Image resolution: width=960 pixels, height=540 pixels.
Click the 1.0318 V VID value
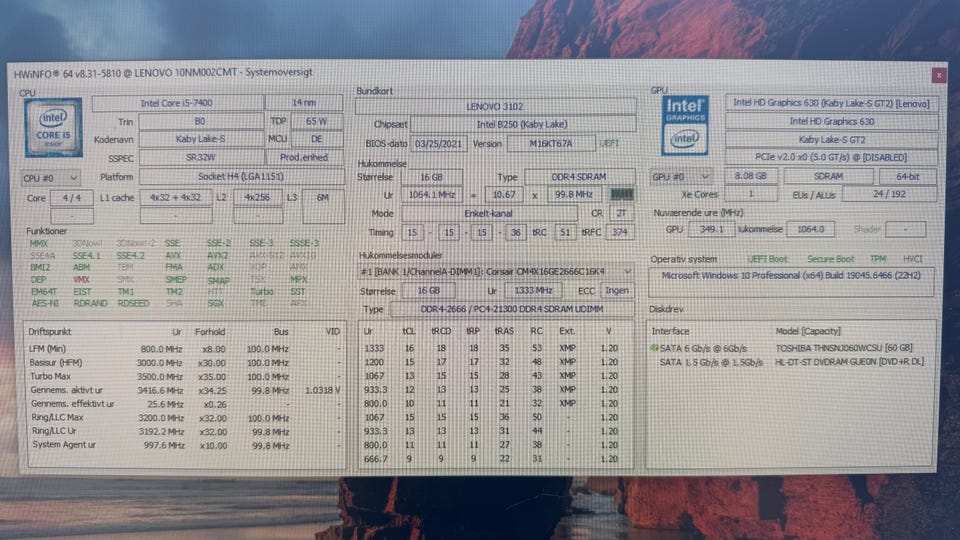(x=322, y=390)
